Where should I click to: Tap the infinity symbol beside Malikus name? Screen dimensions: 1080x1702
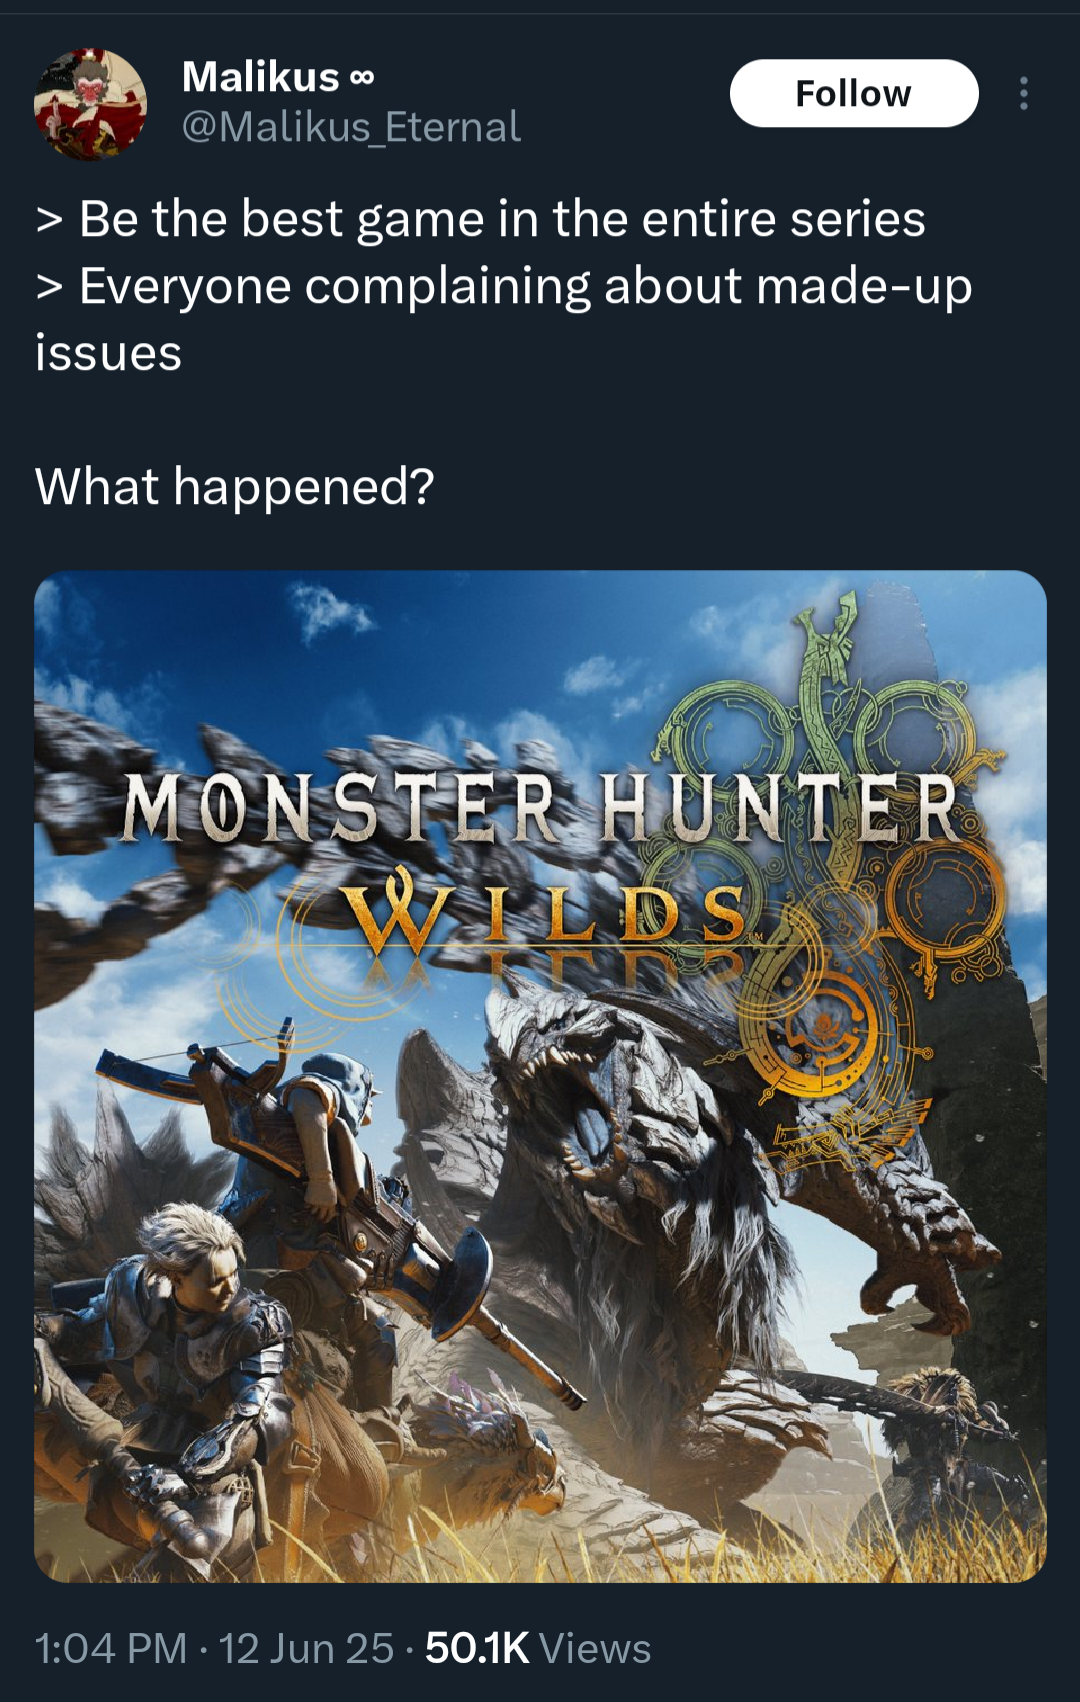(363, 78)
